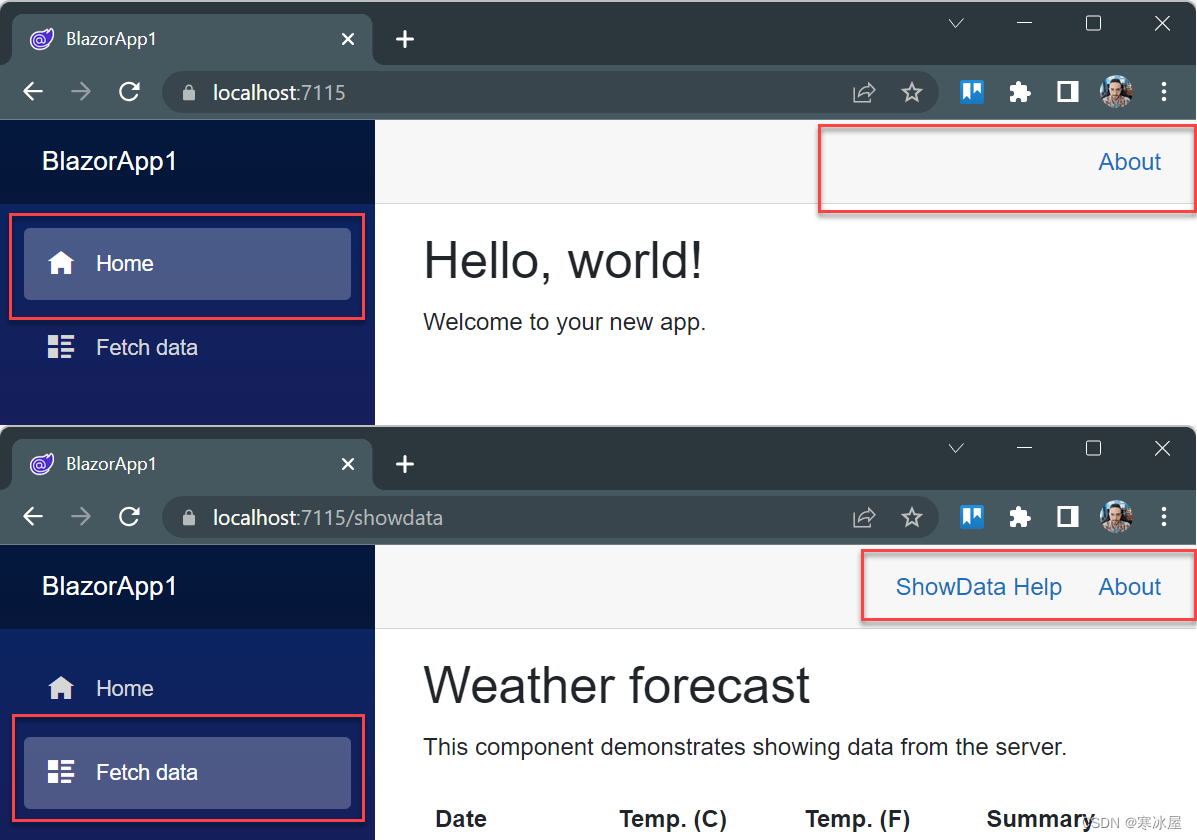This screenshot has width=1197, height=840.
Task: Click BlazorApp1 brand in top window sidebar
Action: 109,161
